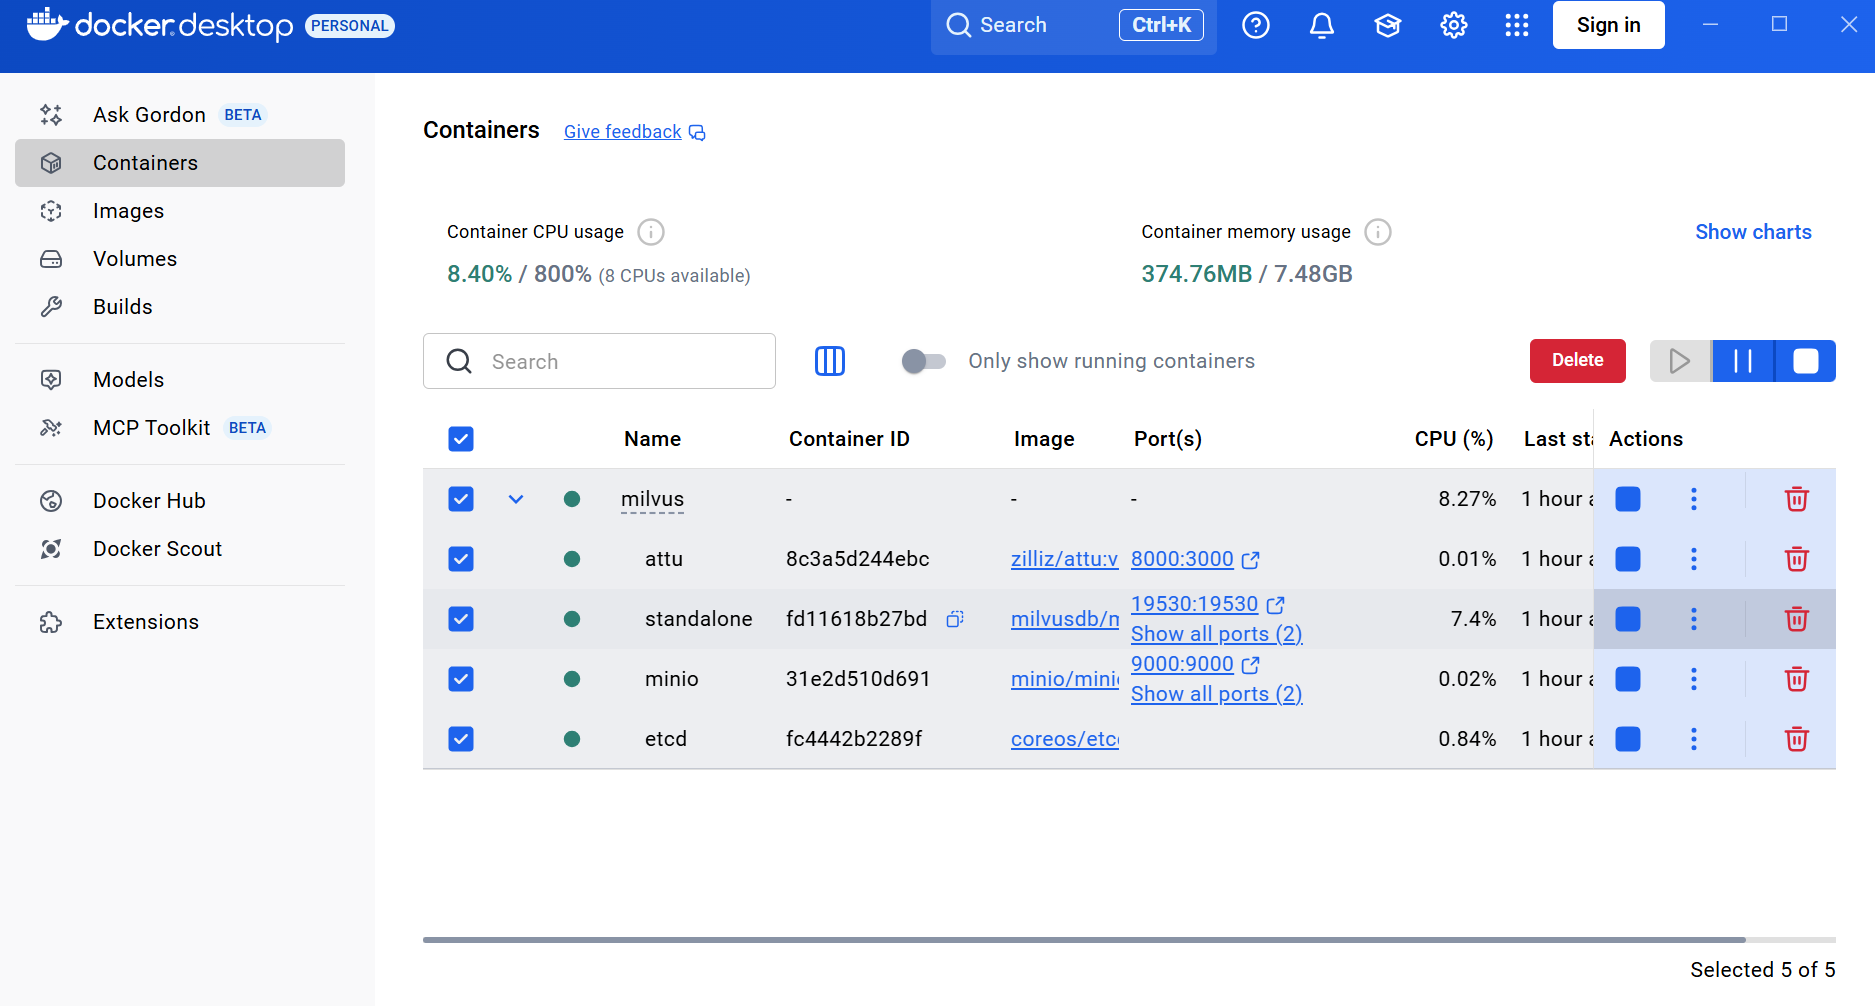Image resolution: width=1875 pixels, height=1006 pixels.
Task: Open more actions menu for standalone
Action: (1694, 619)
